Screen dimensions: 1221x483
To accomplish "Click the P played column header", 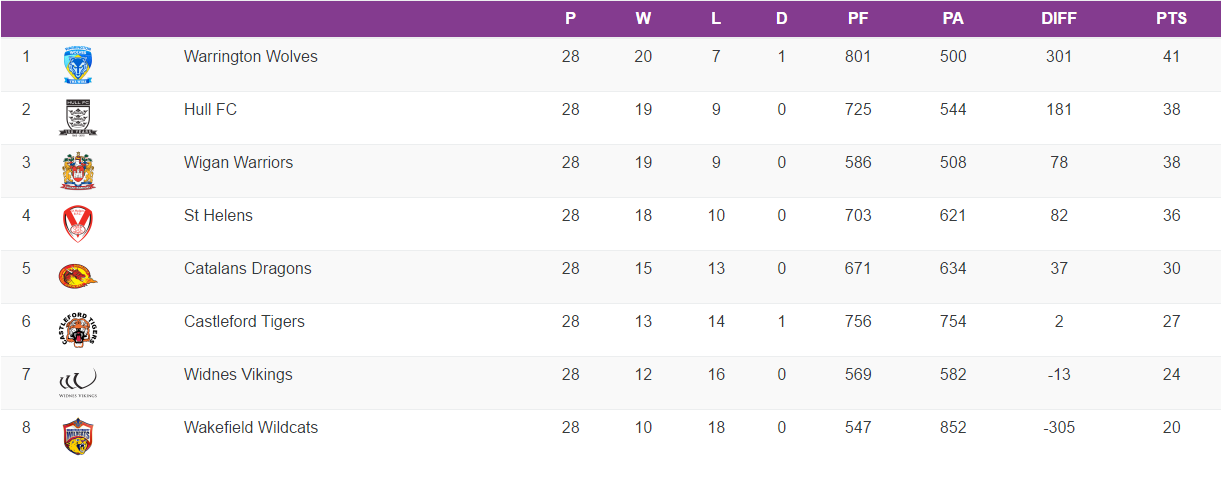I will point(570,18).
